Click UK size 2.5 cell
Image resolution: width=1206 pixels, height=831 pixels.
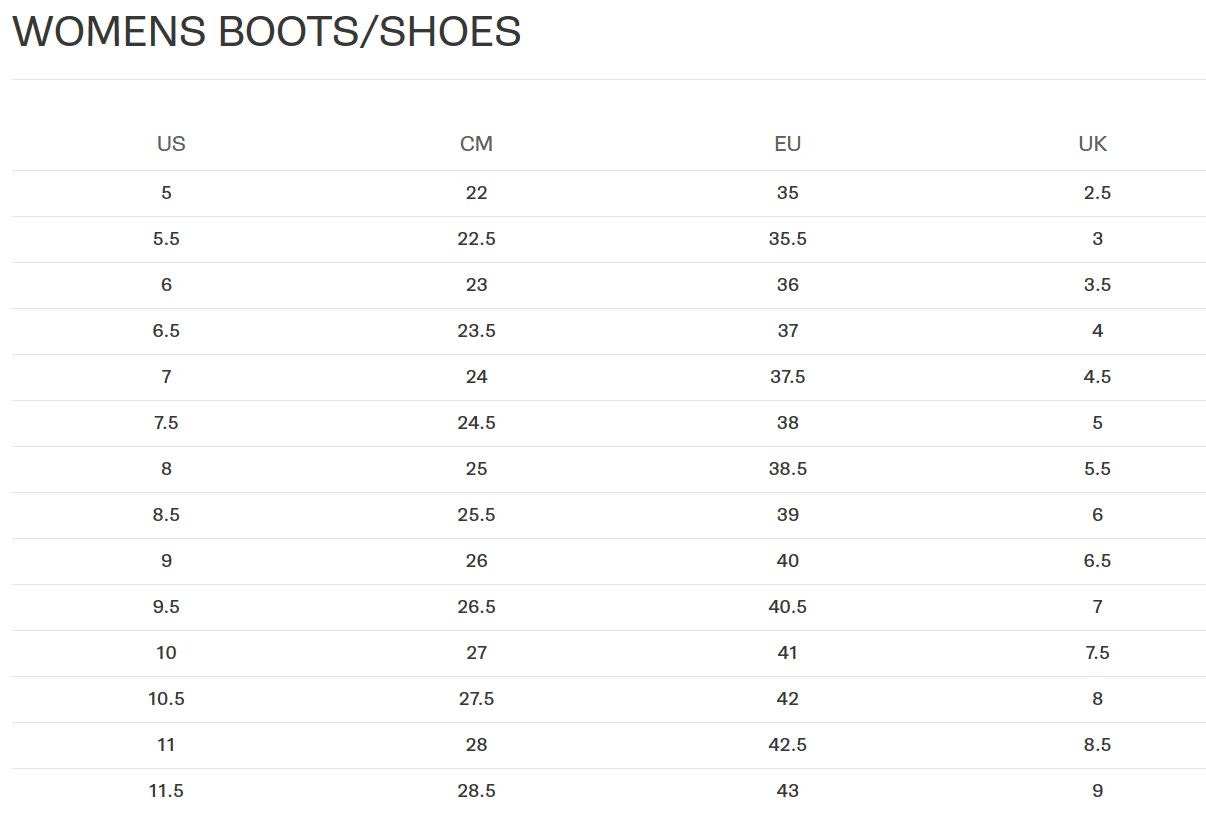point(1097,193)
